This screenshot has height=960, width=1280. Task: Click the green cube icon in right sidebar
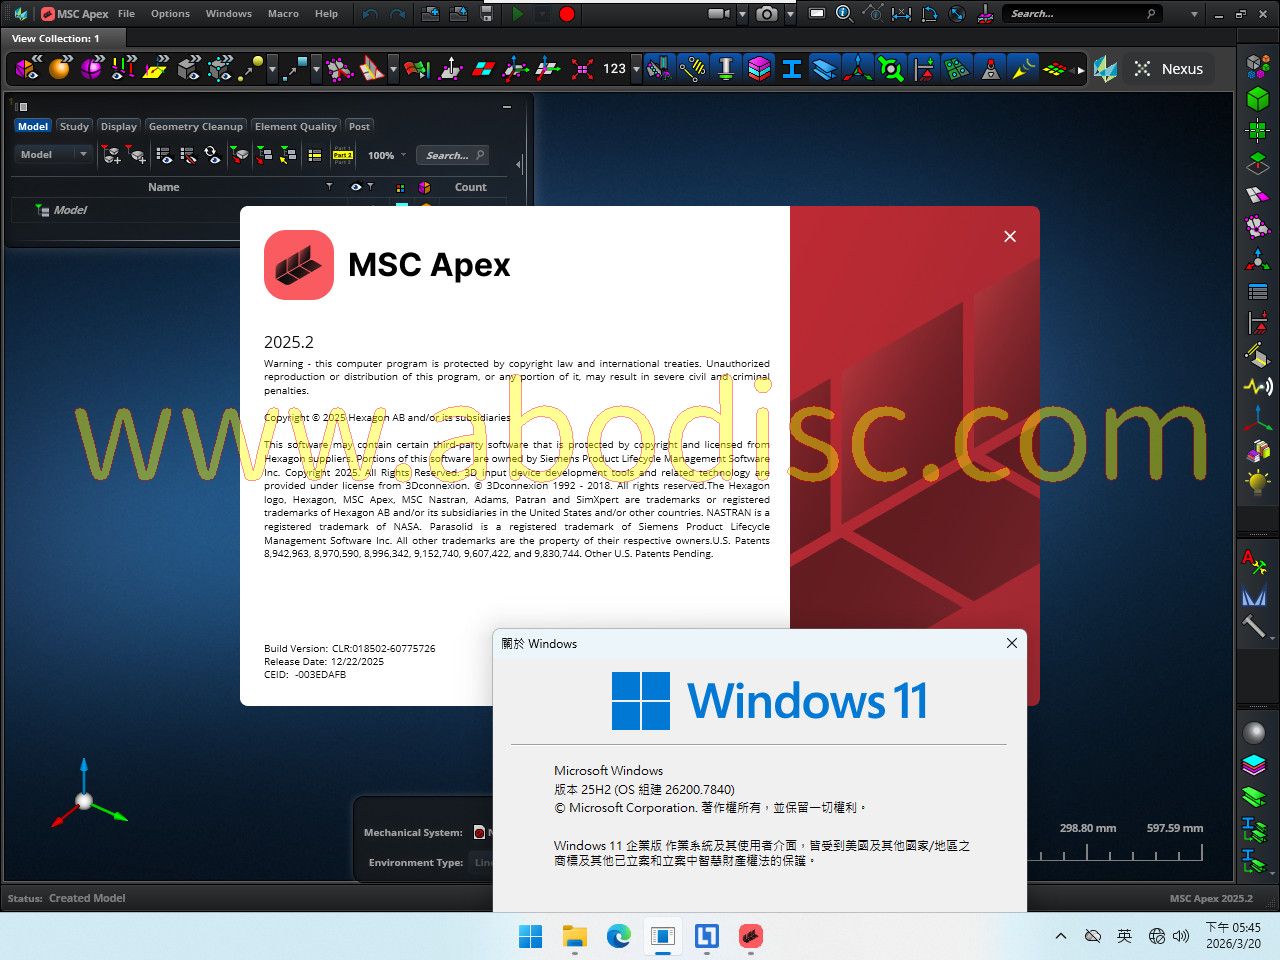[1257, 98]
